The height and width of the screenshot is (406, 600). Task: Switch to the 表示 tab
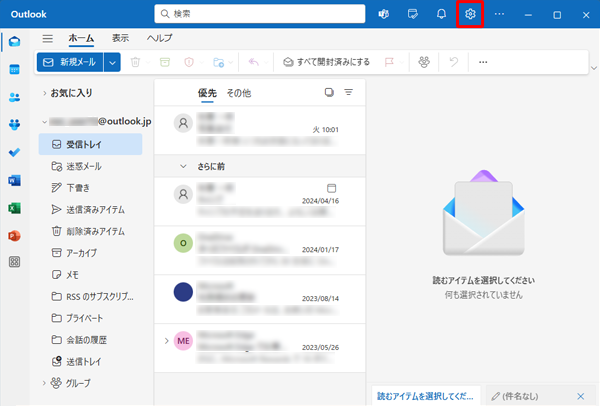pyautogui.click(x=120, y=38)
